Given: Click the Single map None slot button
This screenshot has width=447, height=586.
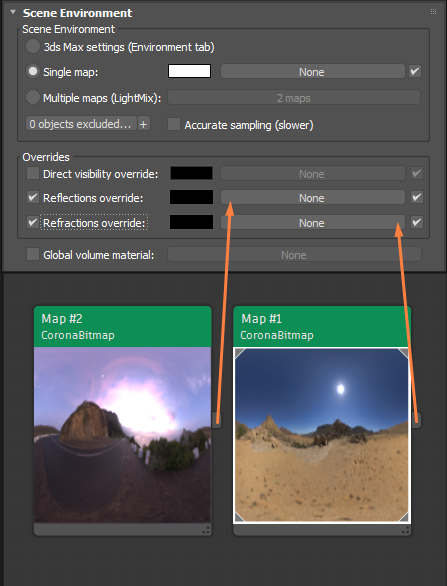Looking at the screenshot, I should pos(312,71).
